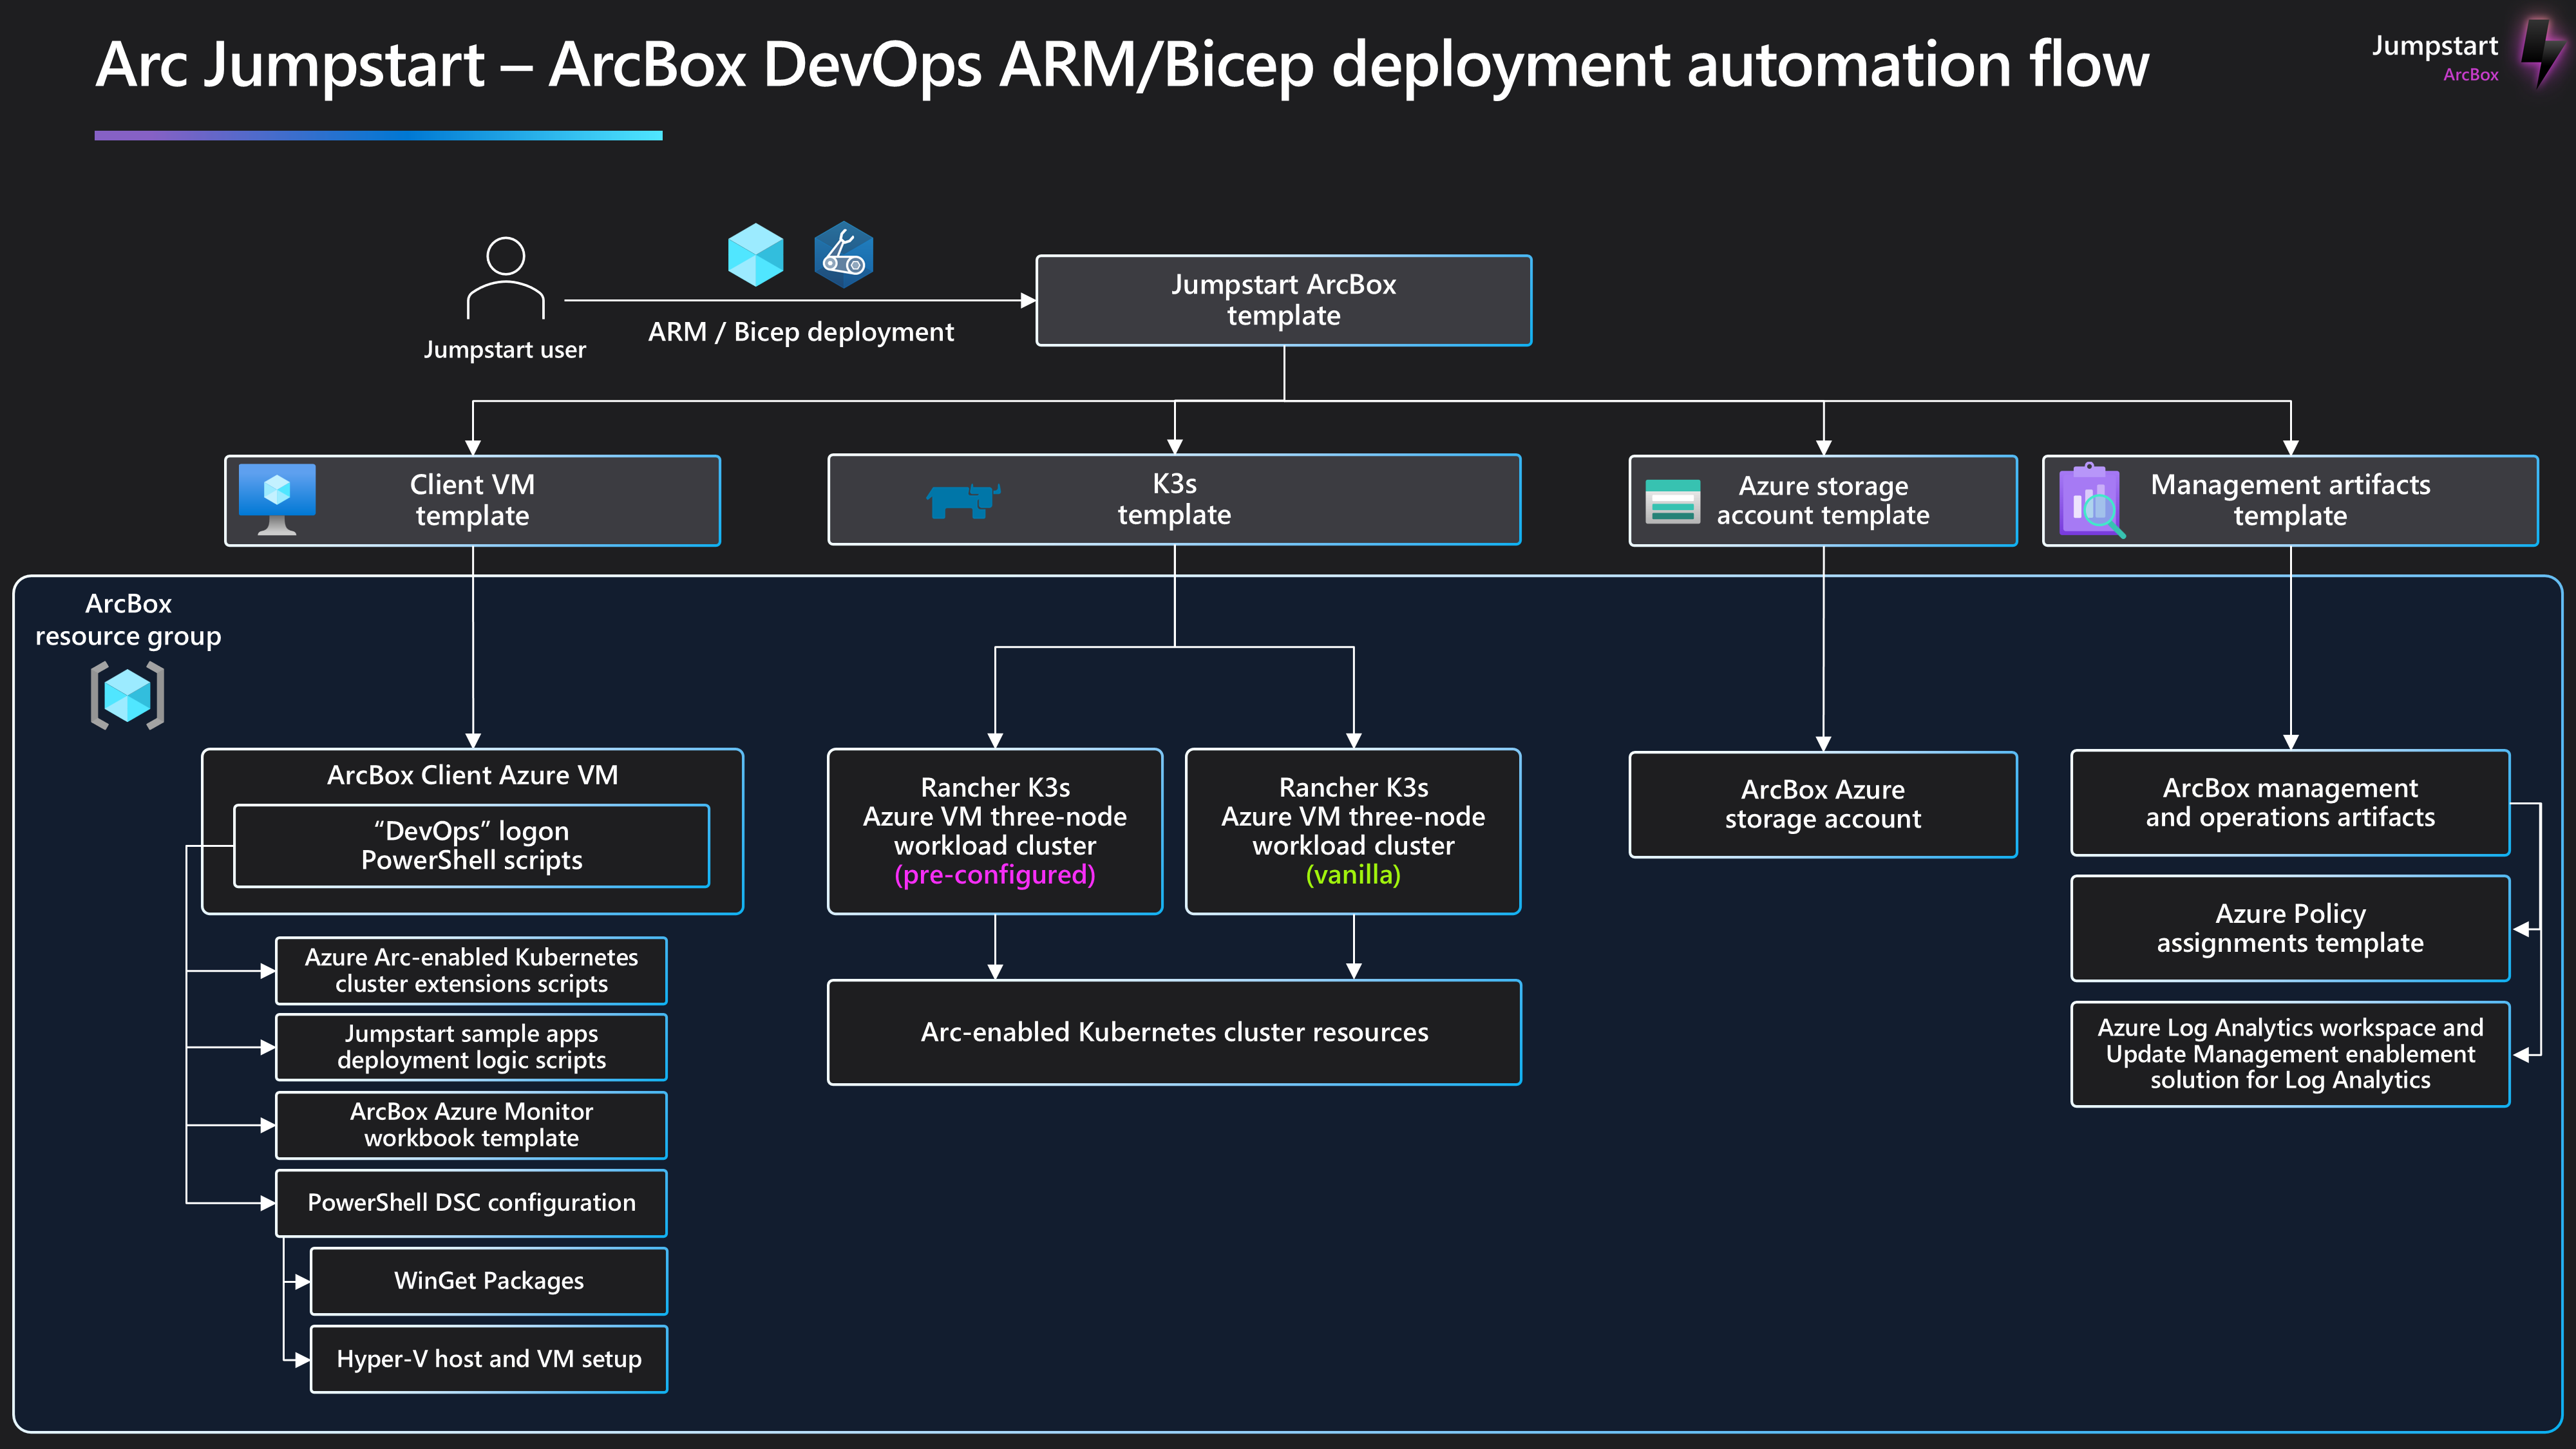The width and height of the screenshot is (2576, 1449).
Task: Select the Hyper-V host and VM setup box
Action: (488, 1358)
